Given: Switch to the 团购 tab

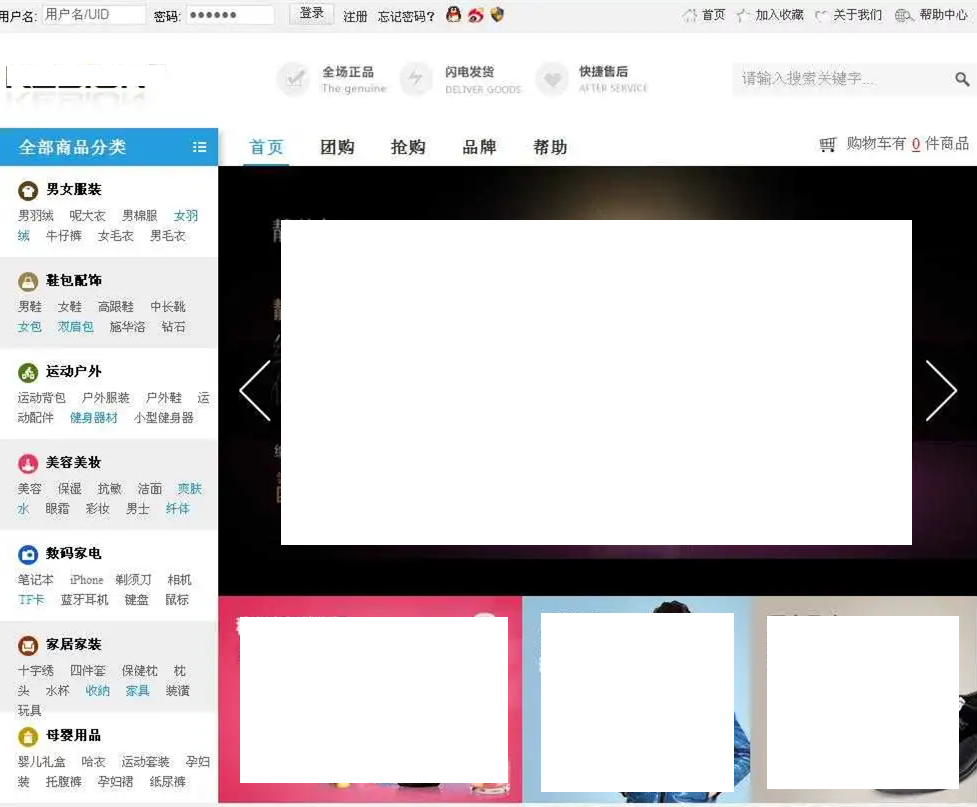Looking at the screenshot, I should [337, 147].
